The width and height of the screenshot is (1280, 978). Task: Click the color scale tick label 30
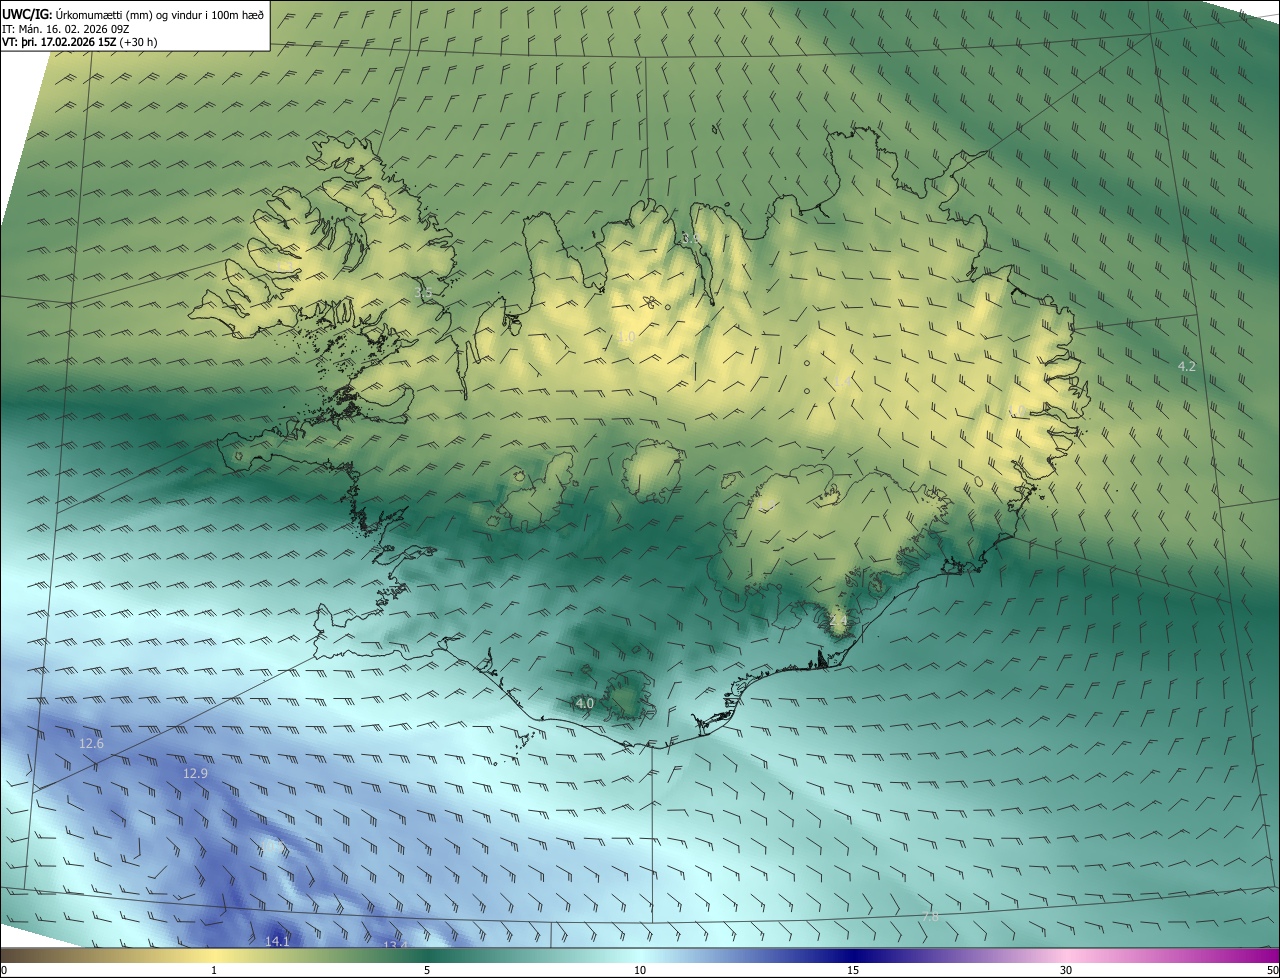[x=1066, y=970]
